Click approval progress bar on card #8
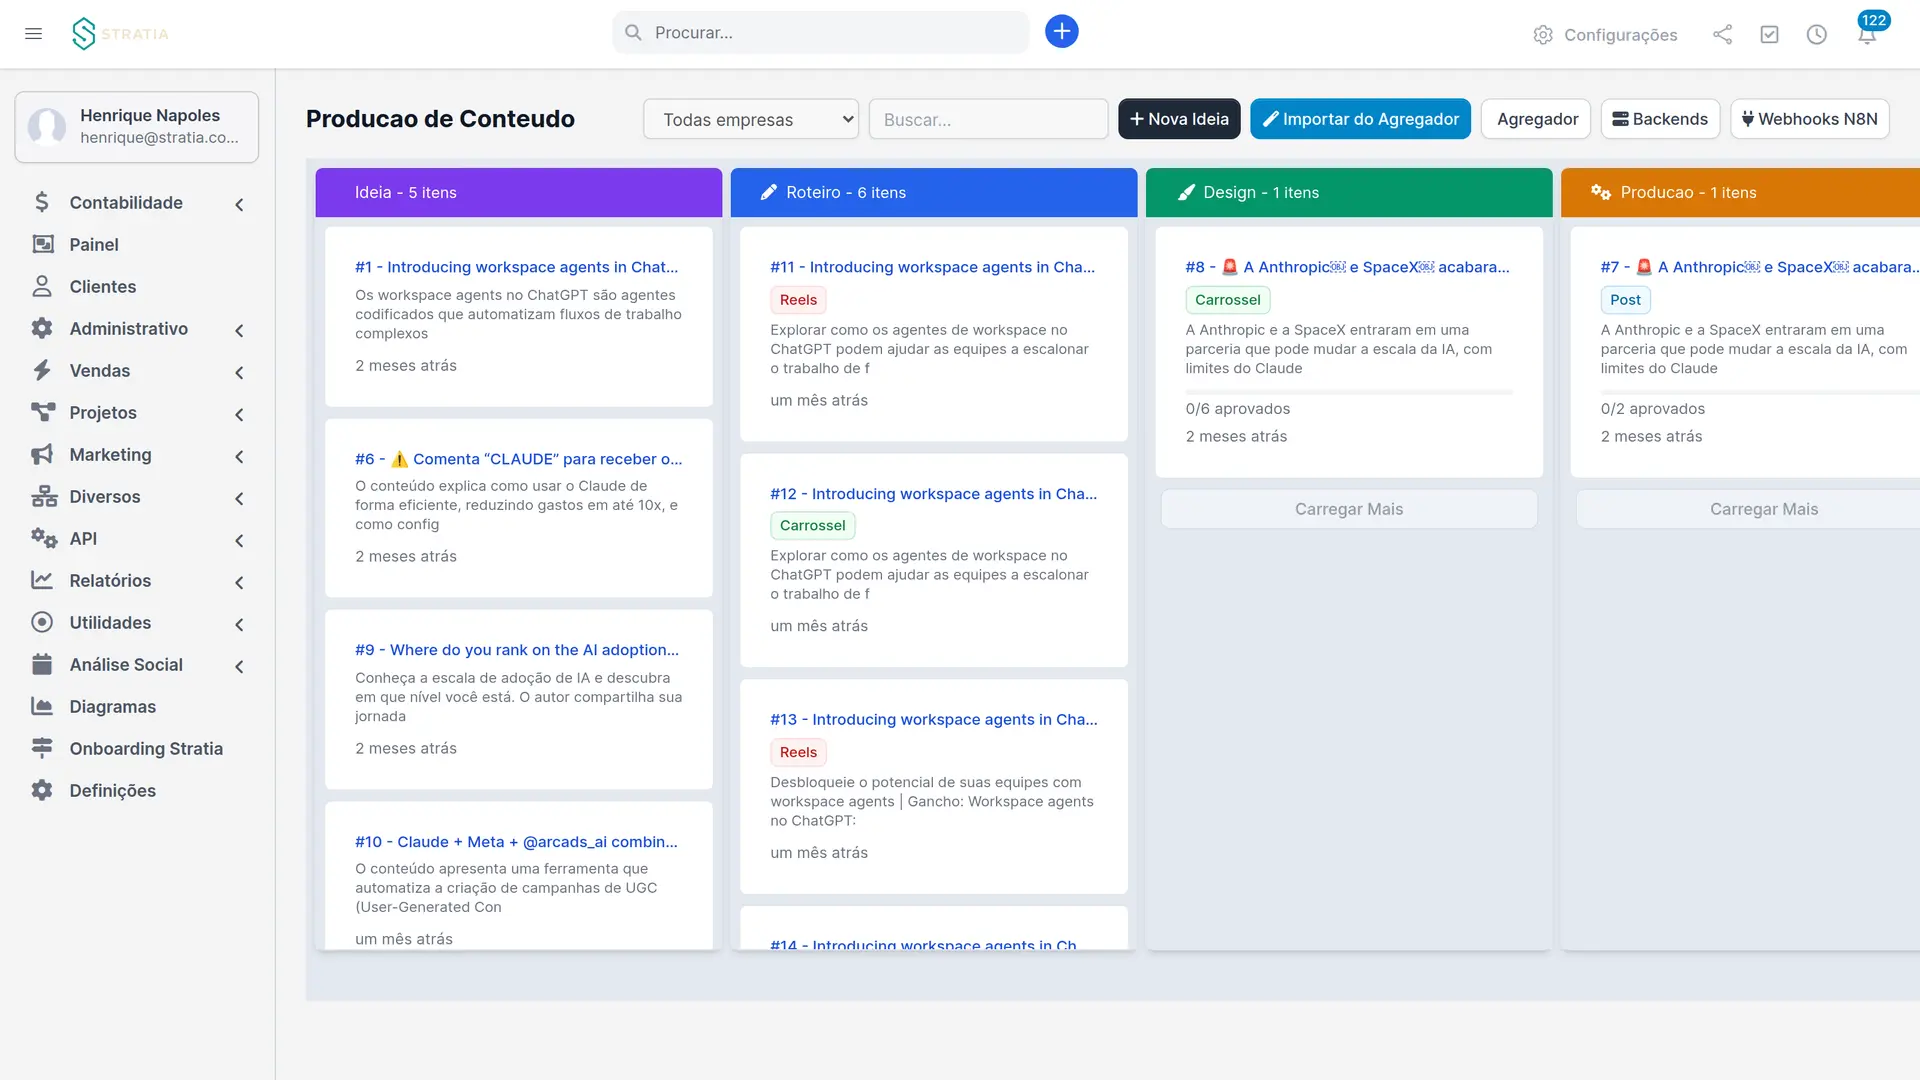This screenshot has height=1080, width=1920. [x=1349, y=392]
